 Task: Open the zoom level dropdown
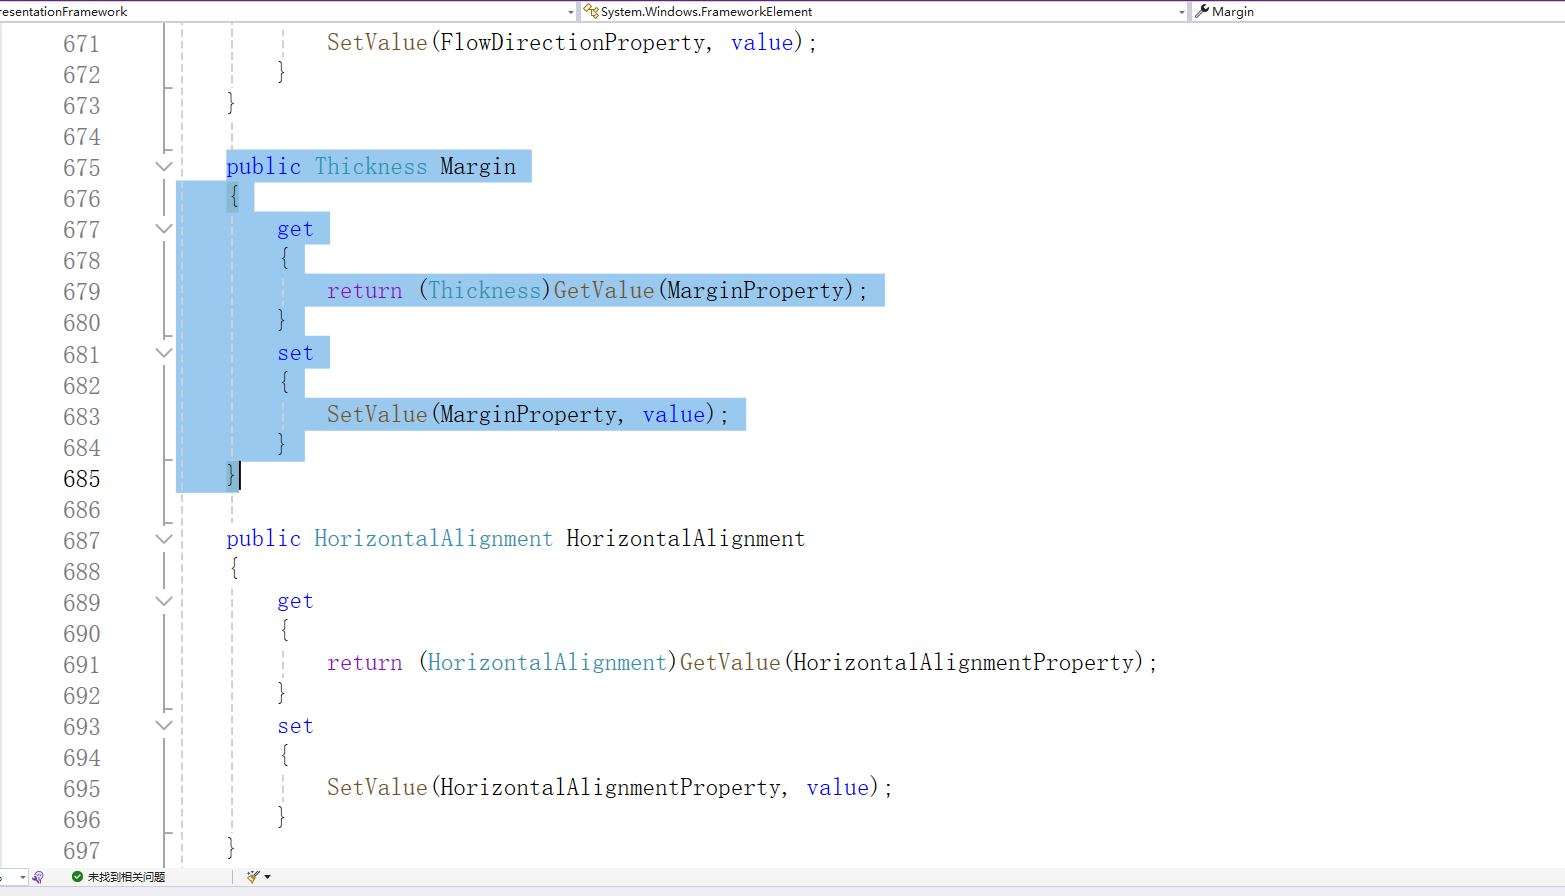pos(20,877)
